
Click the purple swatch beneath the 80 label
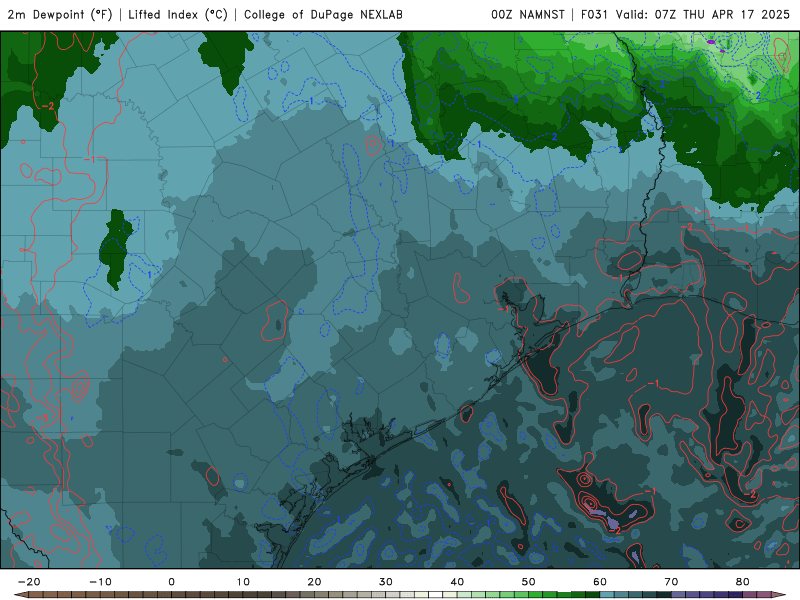[x=750, y=595]
